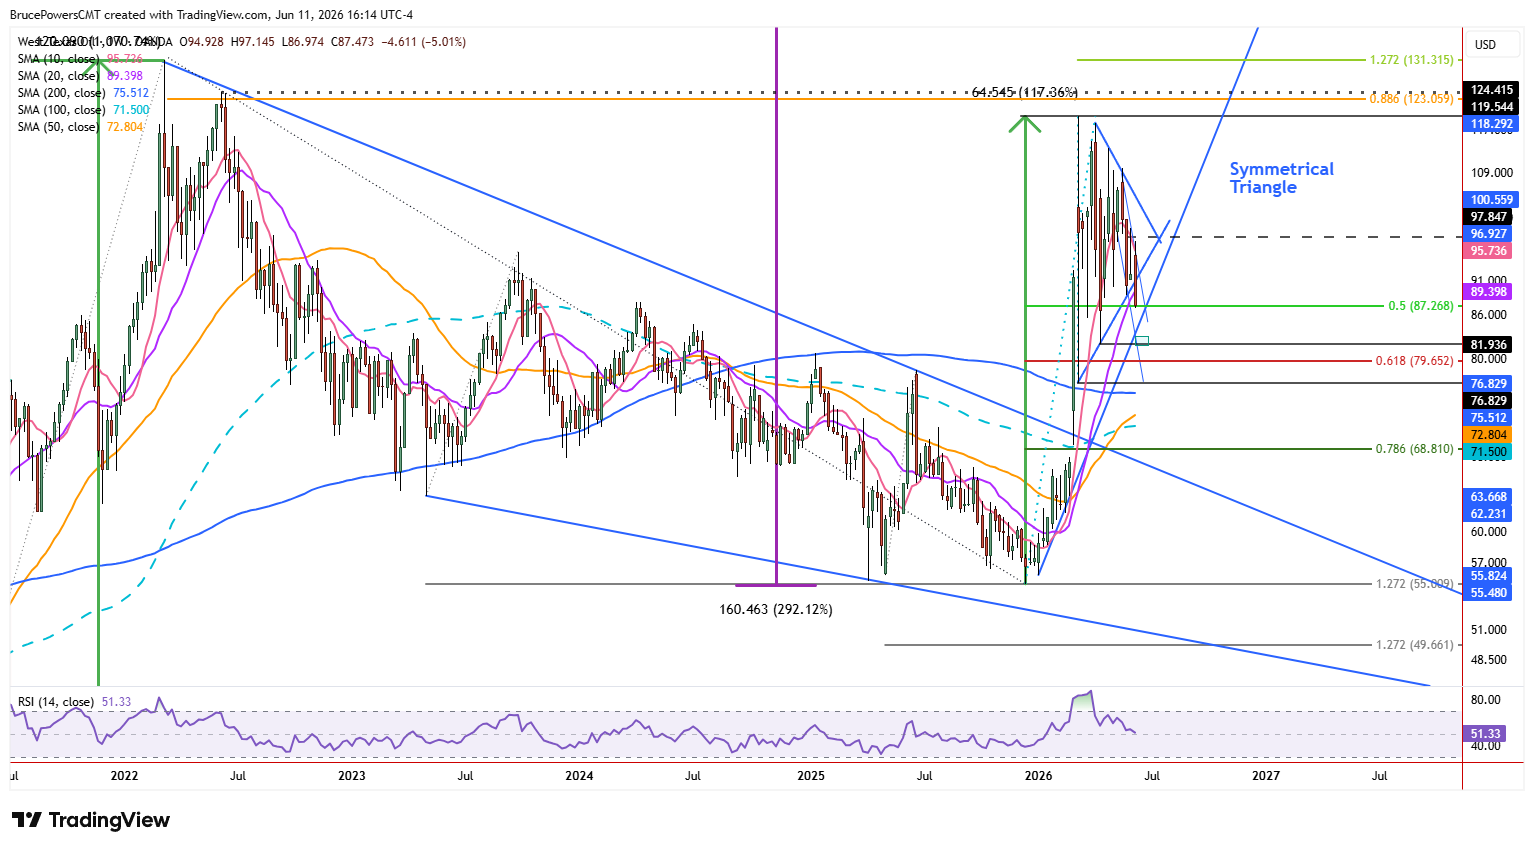Viewport: 1534px width, 850px height.
Task: Select the SMA (20, close) legend entry
Action: coord(81,76)
